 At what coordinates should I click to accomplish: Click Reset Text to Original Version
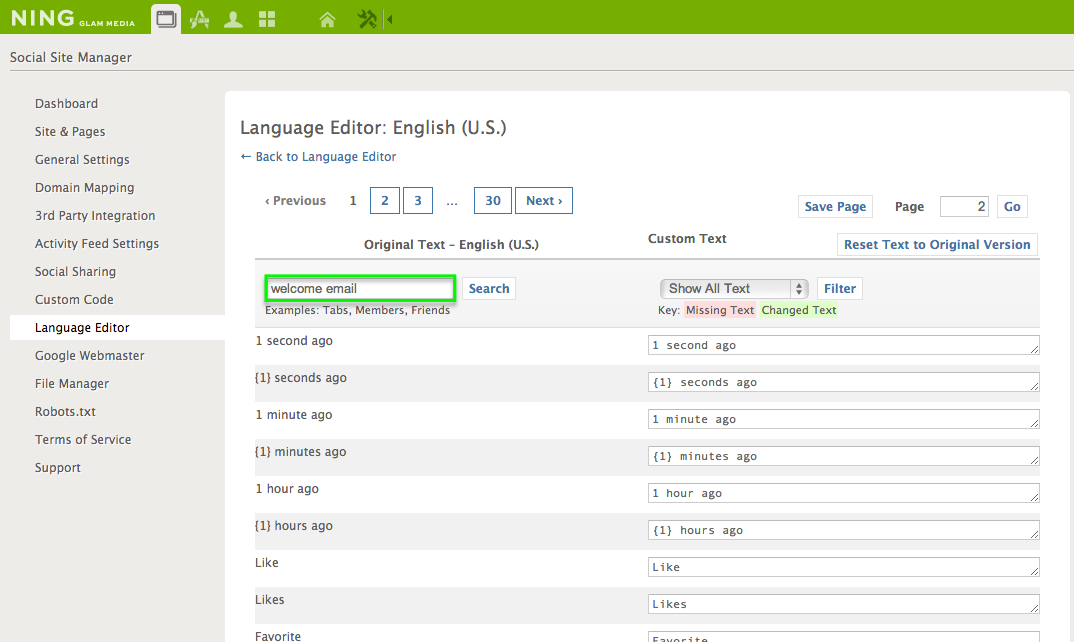click(x=936, y=244)
